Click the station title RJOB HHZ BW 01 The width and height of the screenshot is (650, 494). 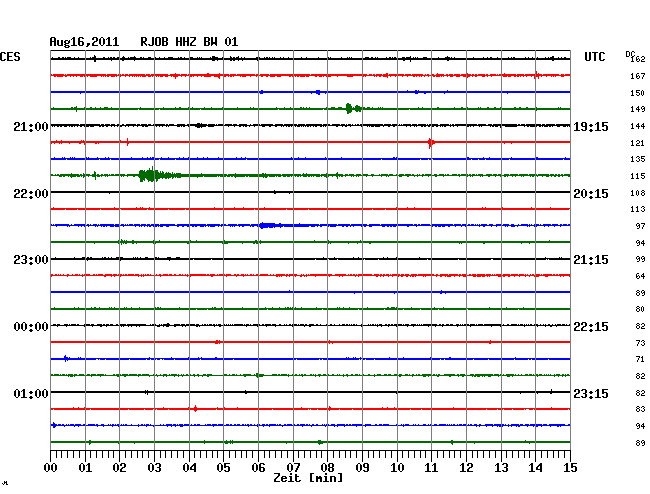point(189,42)
